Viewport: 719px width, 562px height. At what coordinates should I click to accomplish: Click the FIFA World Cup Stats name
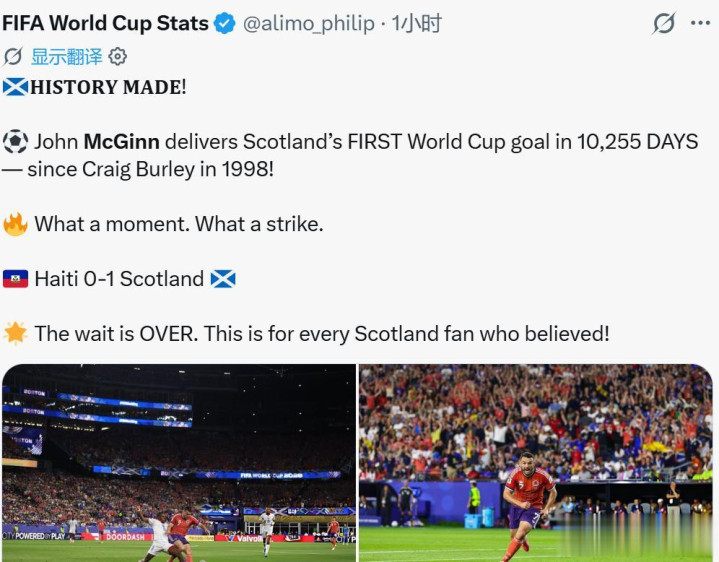(105, 23)
